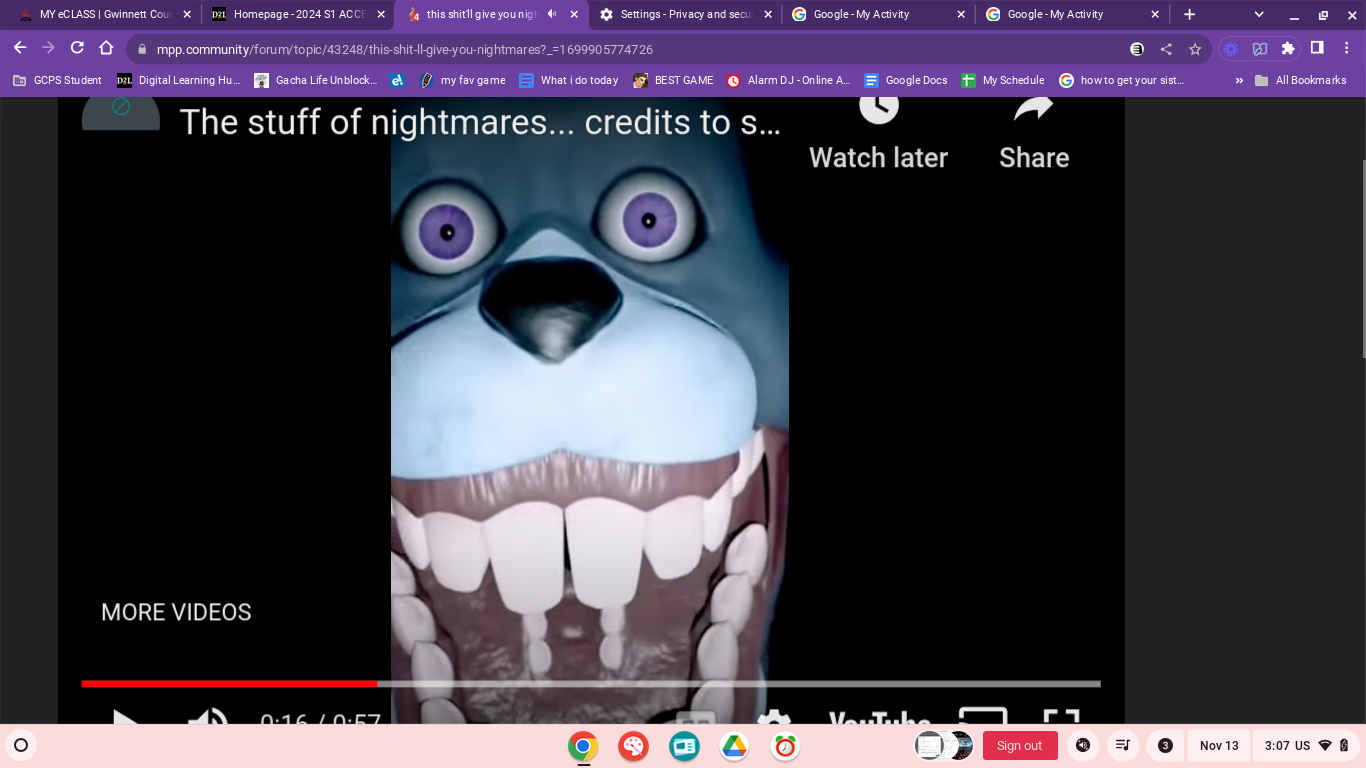Viewport: 1366px width, 768px height.
Task: Open Chrome side panel
Action: pos(1317,48)
